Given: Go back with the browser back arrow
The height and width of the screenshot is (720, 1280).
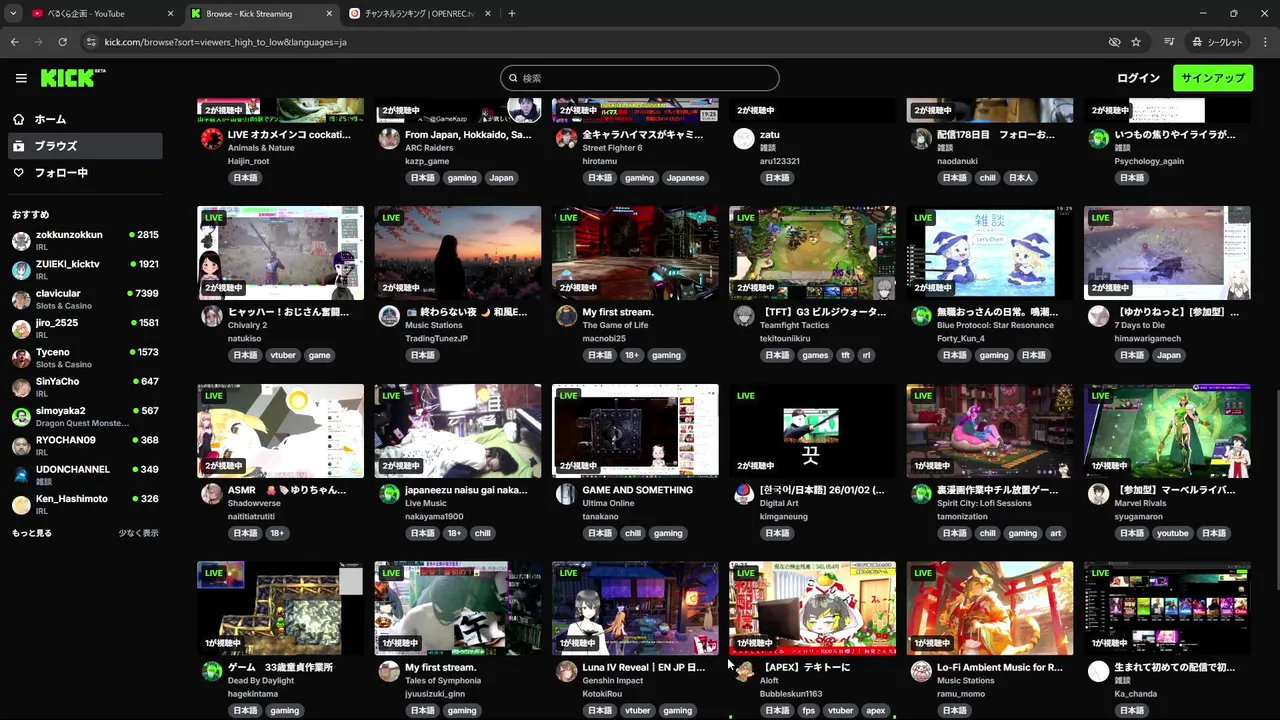Looking at the screenshot, I should click(14, 42).
